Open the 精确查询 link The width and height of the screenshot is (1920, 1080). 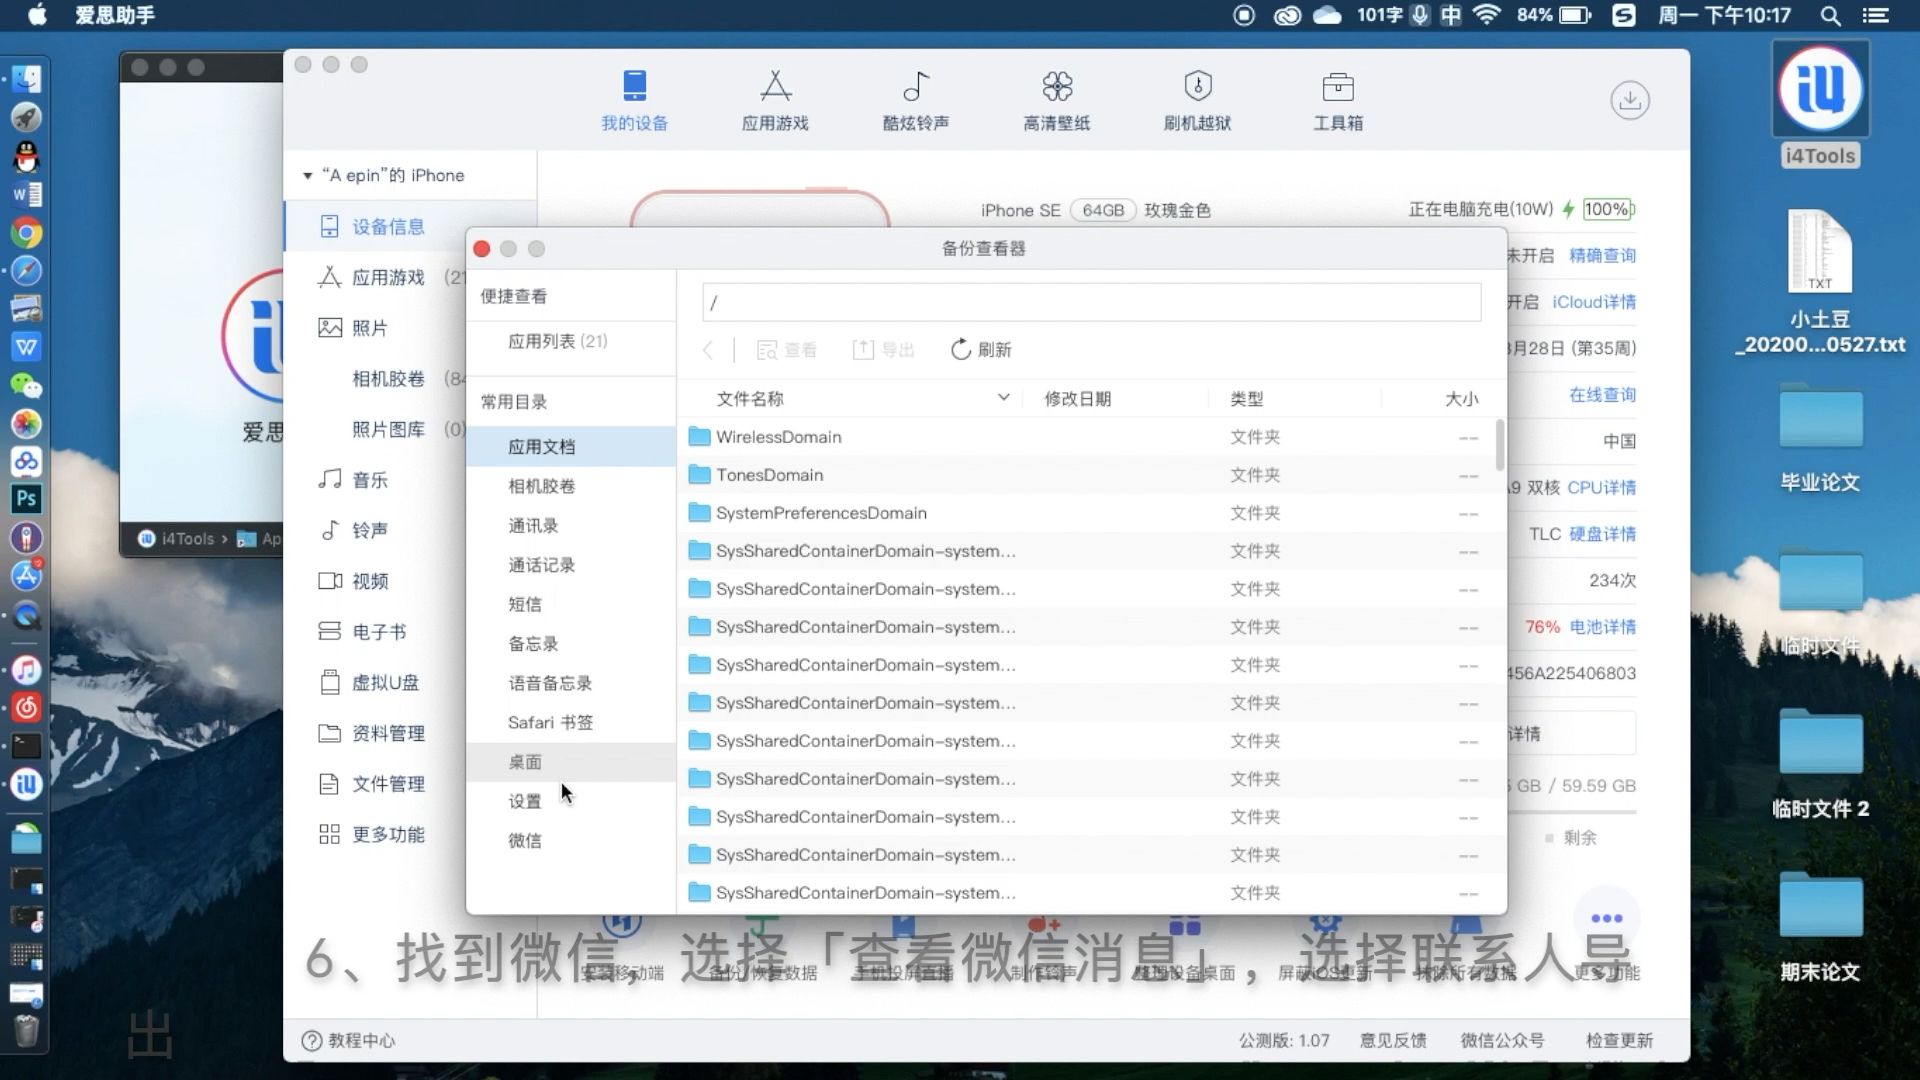1602,256
